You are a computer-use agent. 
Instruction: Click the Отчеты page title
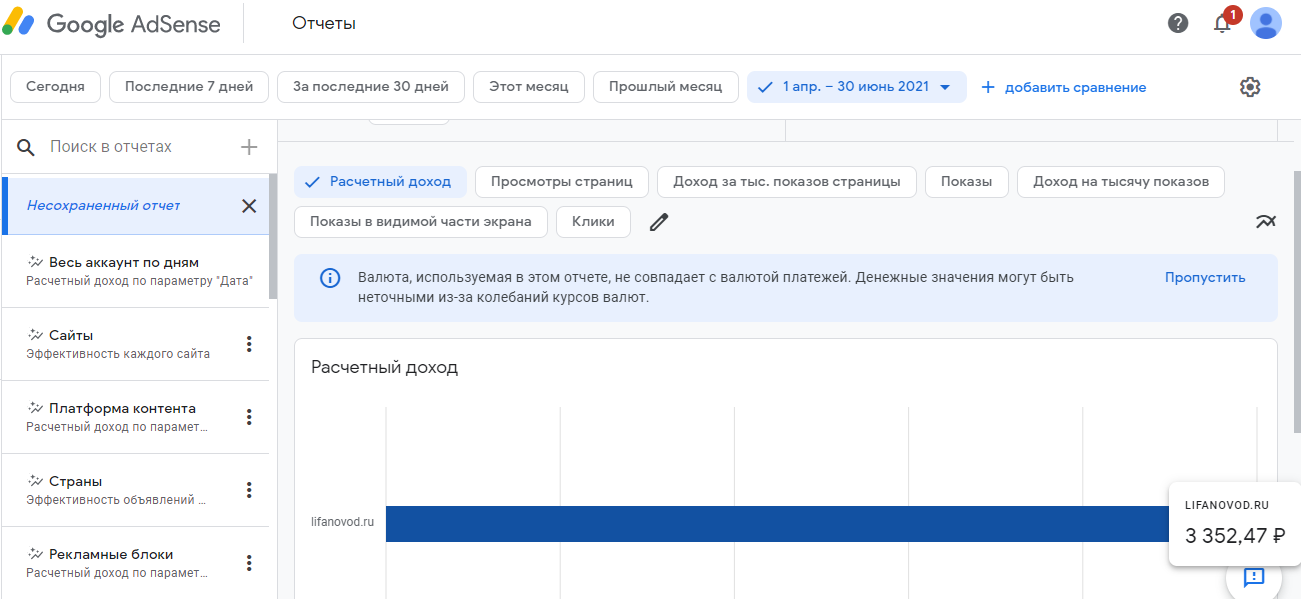(x=324, y=23)
